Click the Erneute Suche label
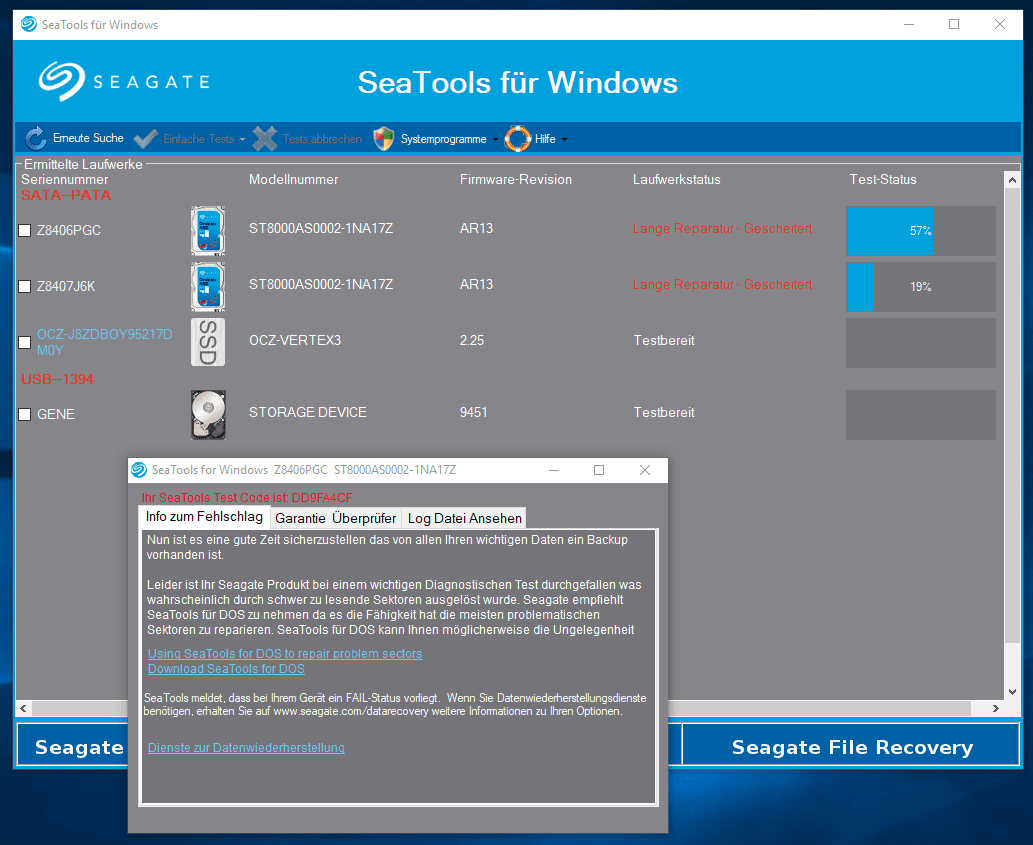This screenshot has height=845, width=1033. pyautogui.click(x=88, y=138)
